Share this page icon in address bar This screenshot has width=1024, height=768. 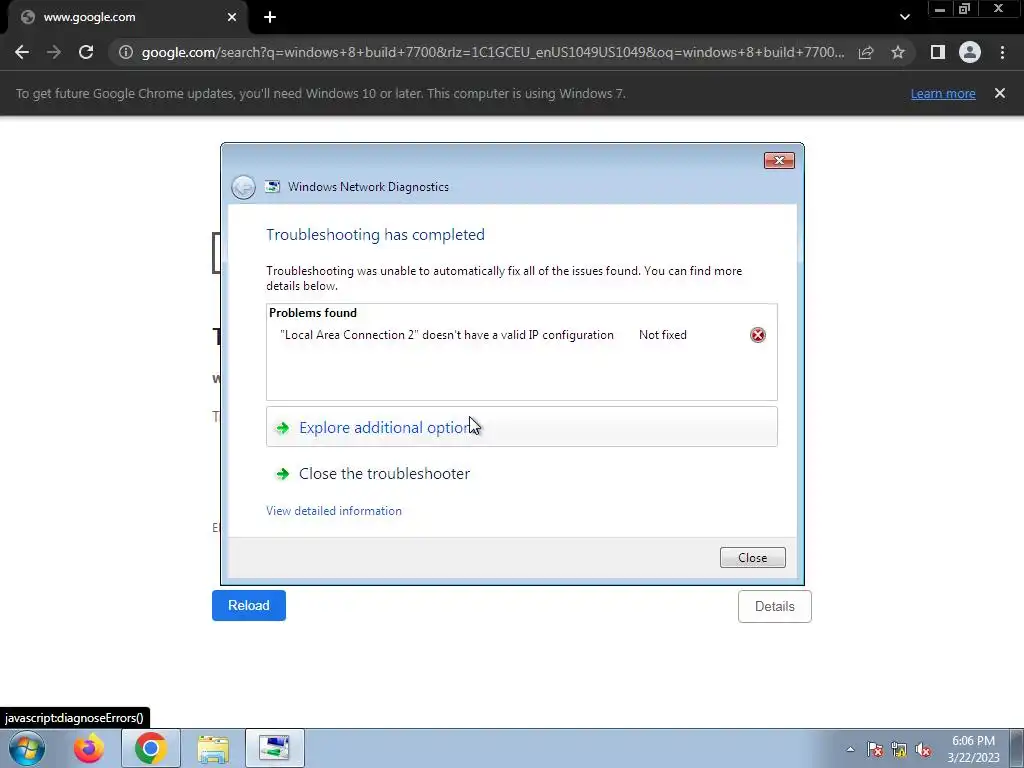click(866, 52)
